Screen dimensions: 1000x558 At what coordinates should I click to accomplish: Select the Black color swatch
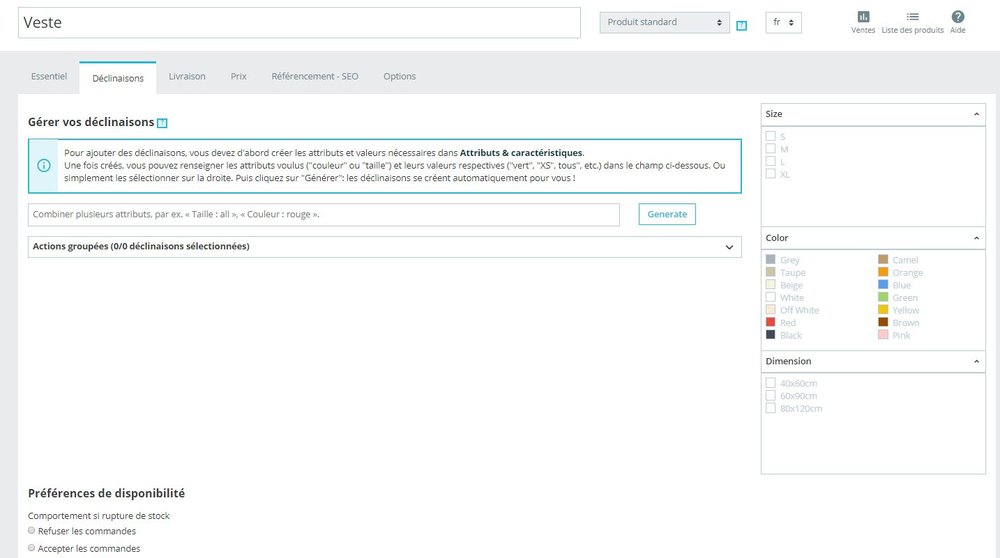(770, 335)
